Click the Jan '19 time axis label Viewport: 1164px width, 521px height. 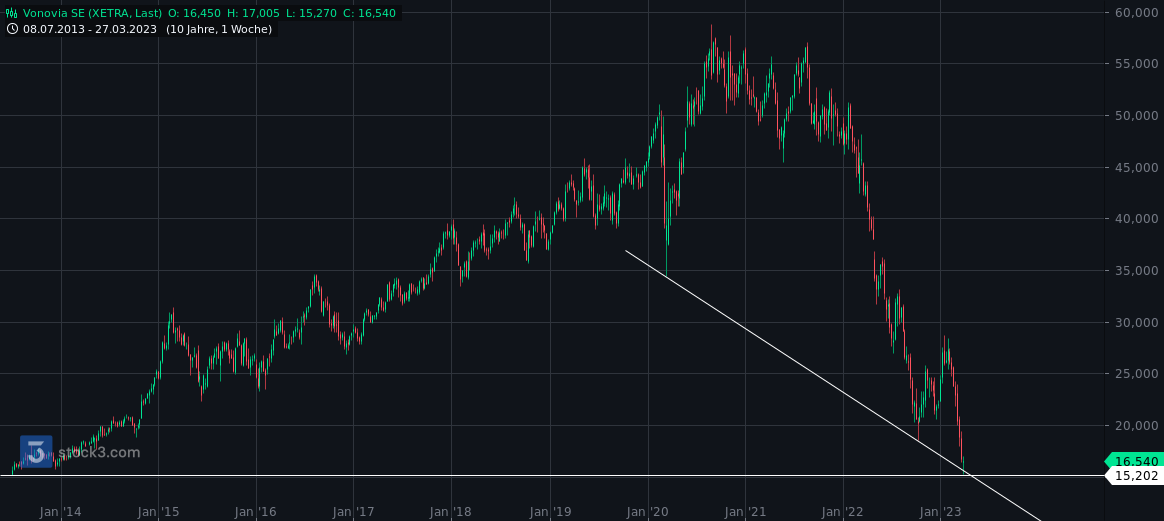[x=550, y=511]
